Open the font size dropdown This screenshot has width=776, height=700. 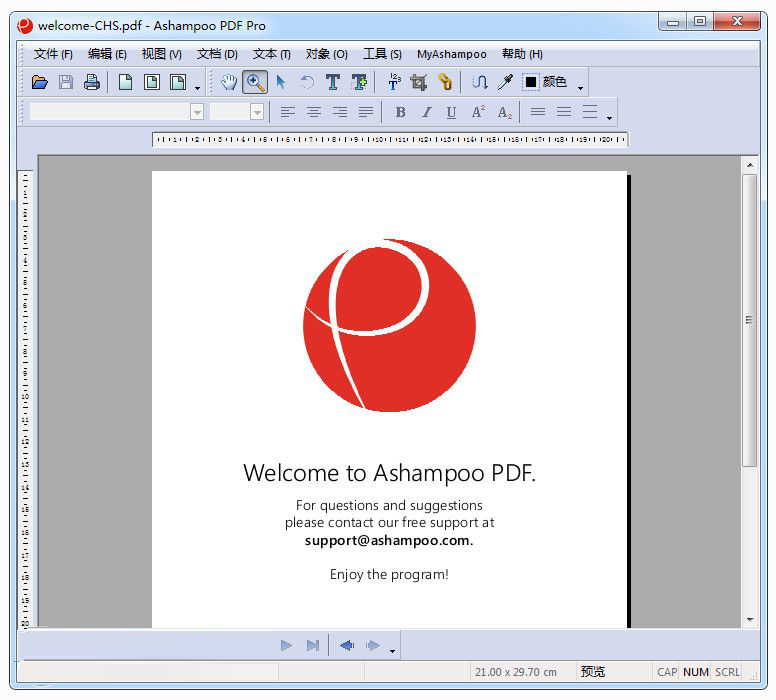257,112
